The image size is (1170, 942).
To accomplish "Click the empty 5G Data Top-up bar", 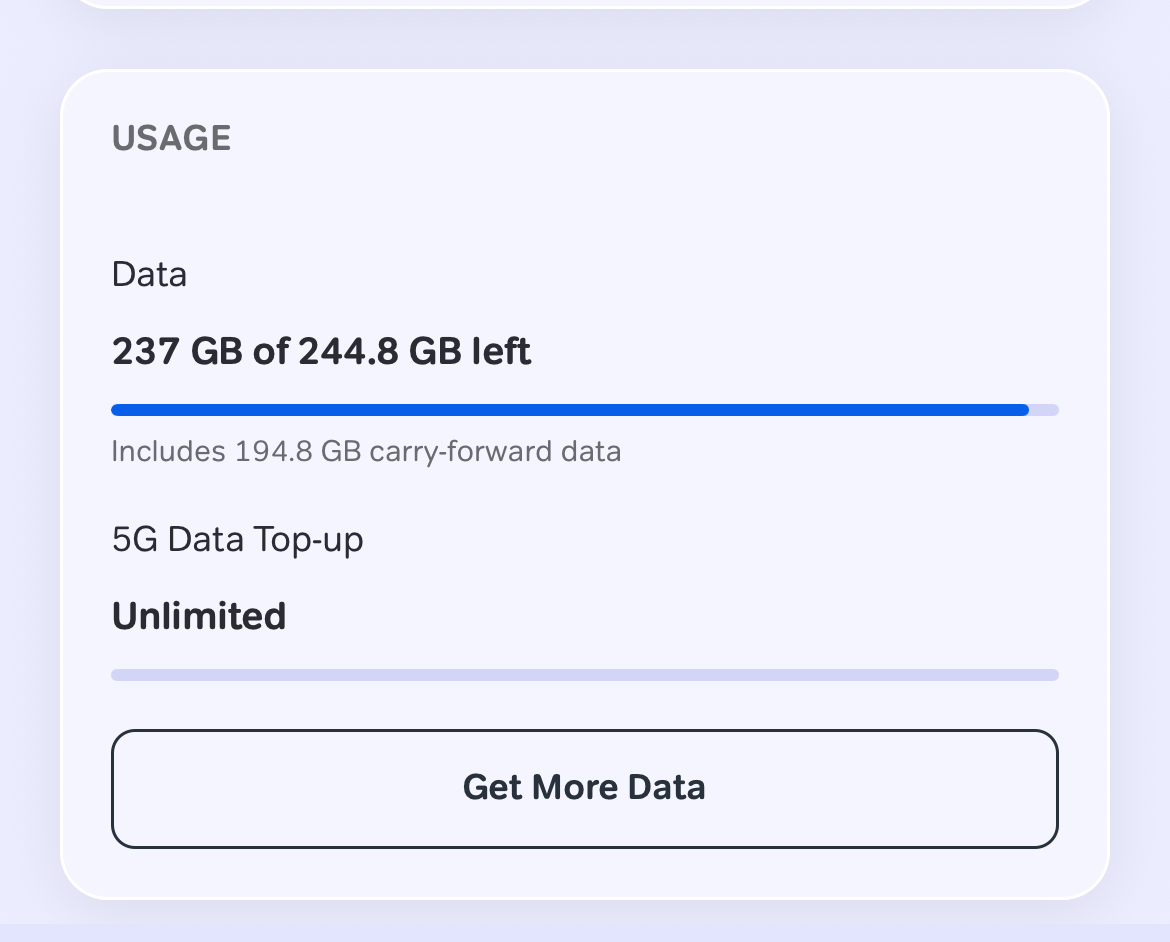I will (585, 675).
